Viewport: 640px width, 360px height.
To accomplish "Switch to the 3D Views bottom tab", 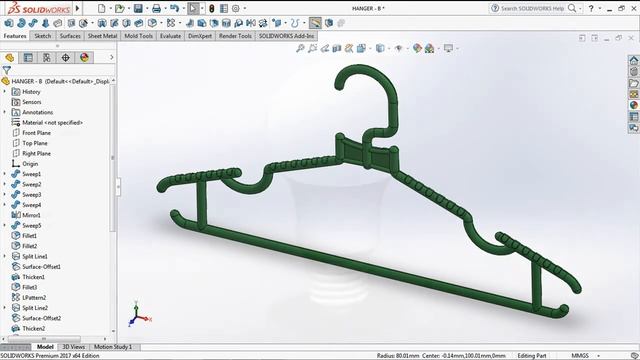I will [73, 347].
